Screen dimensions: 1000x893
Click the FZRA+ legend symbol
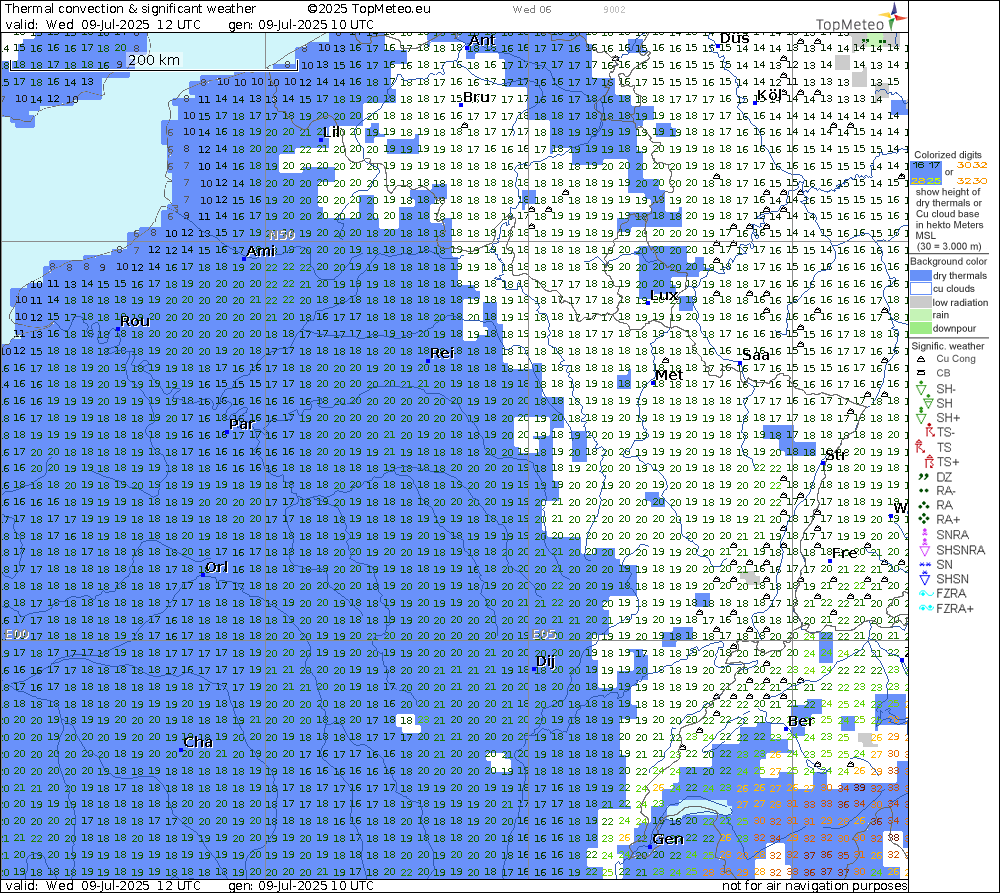pyautogui.click(x=926, y=609)
